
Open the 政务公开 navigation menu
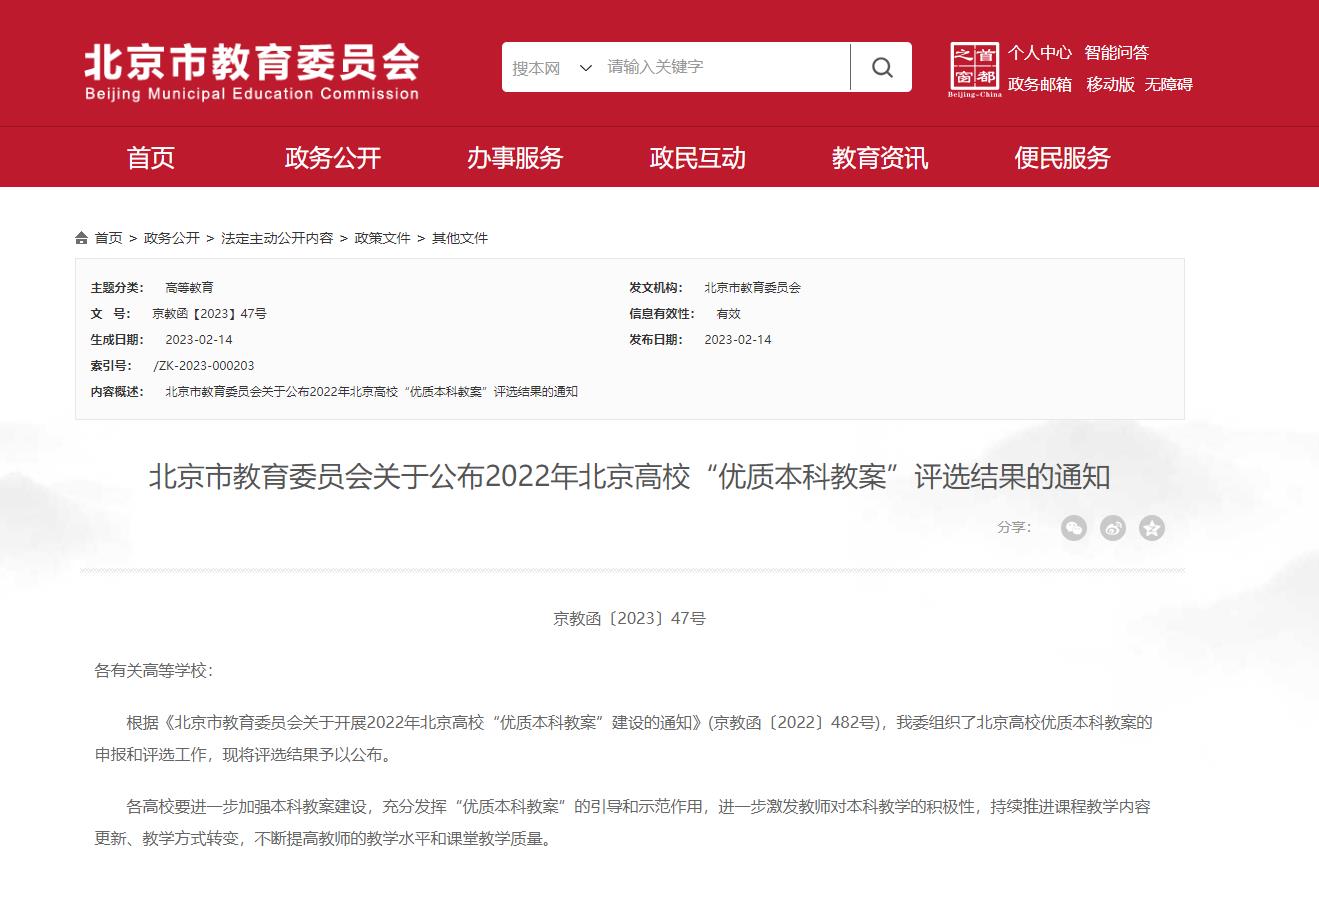pos(333,158)
